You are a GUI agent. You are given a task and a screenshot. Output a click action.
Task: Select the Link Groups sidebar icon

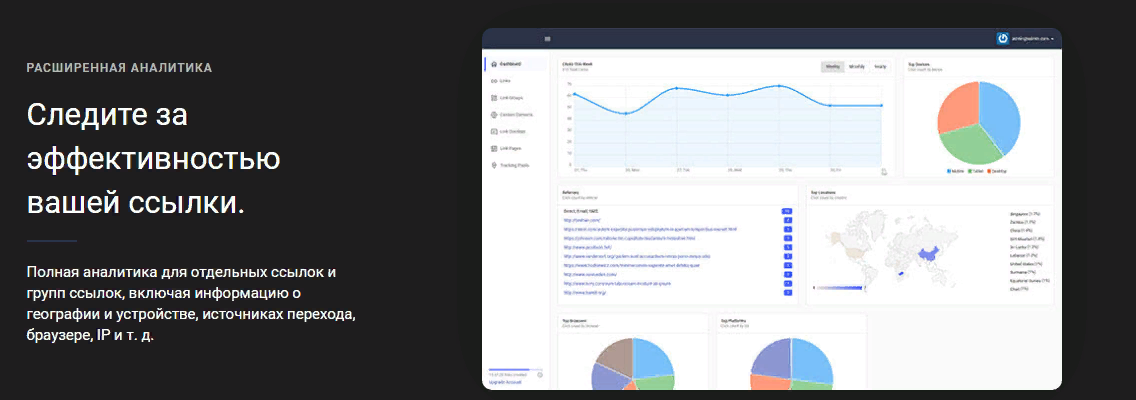(x=494, y=98)
